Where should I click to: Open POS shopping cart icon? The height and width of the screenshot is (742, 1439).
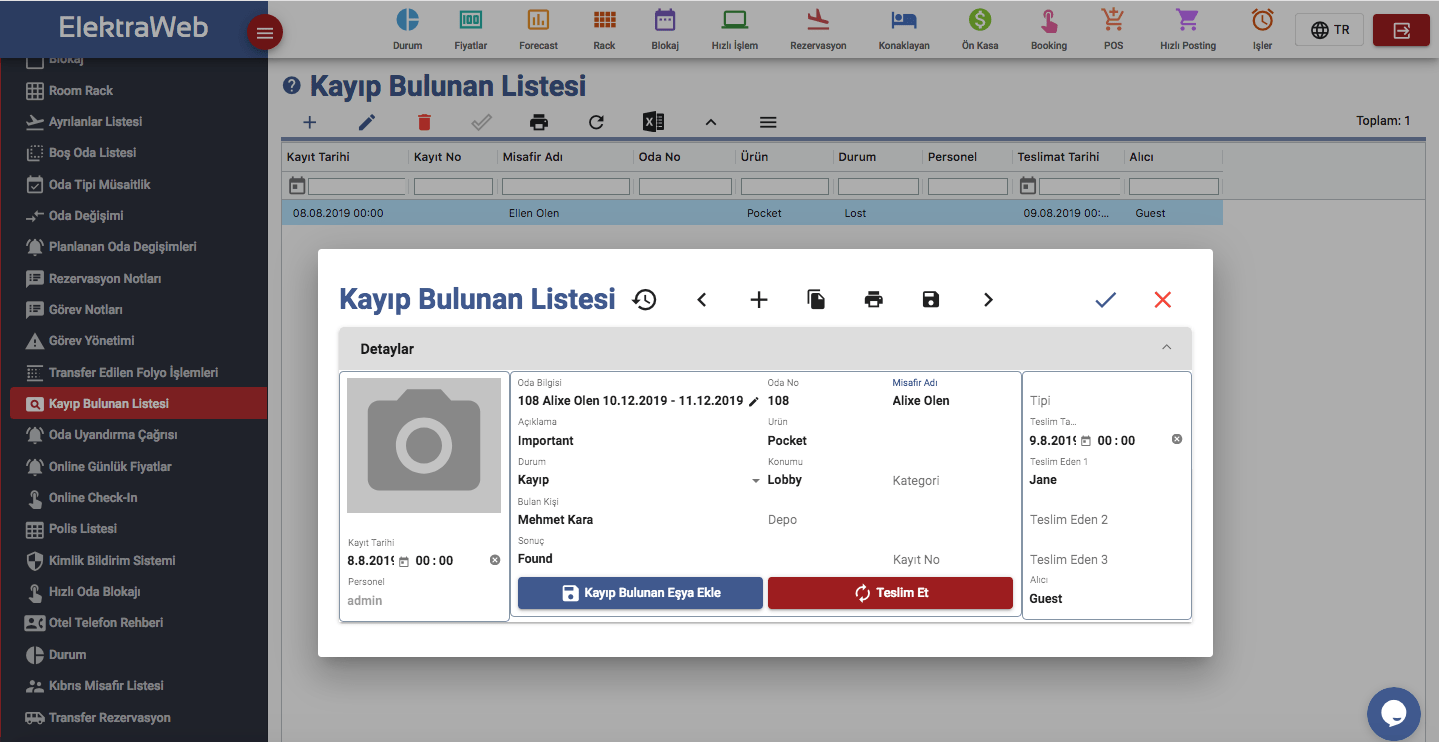[x=1113, y=20]
